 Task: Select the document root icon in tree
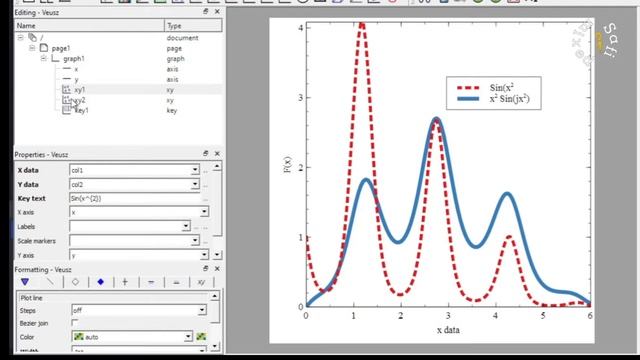pyautogui.click(x=32, y=38)
